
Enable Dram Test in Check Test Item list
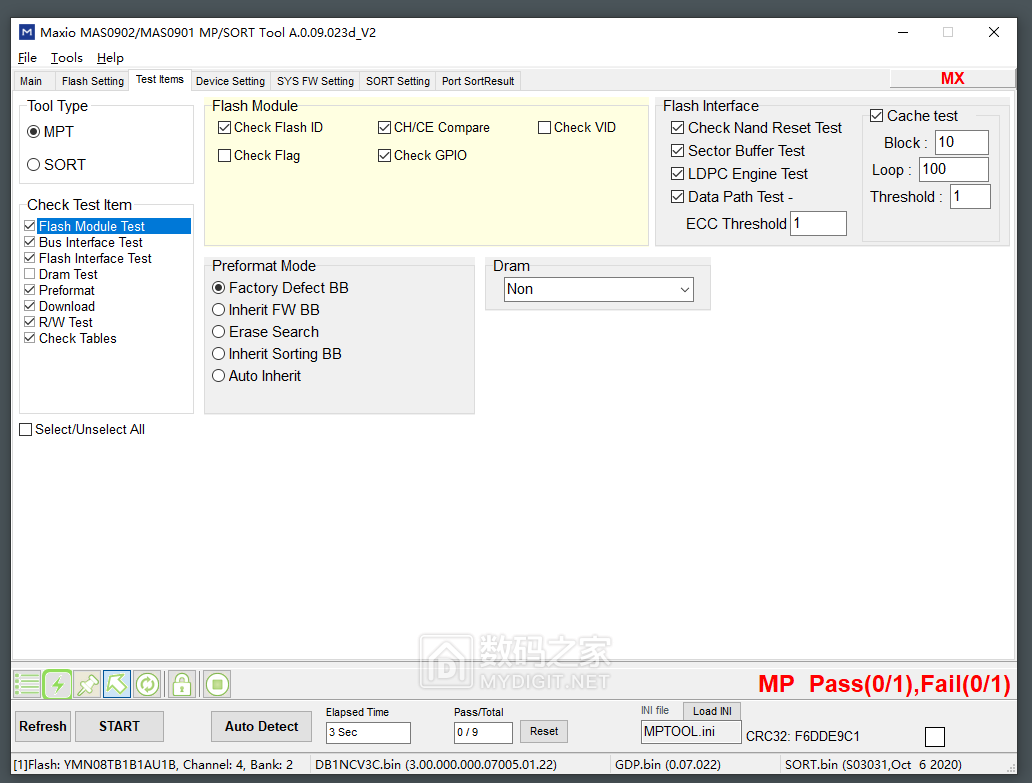pyautogui.click(x=30, y=274)
